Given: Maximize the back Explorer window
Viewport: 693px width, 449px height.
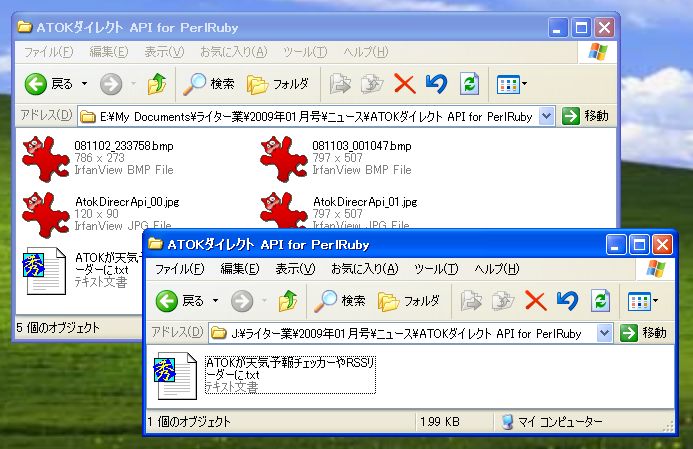Looking at the screenshot, I should (581, 28).
